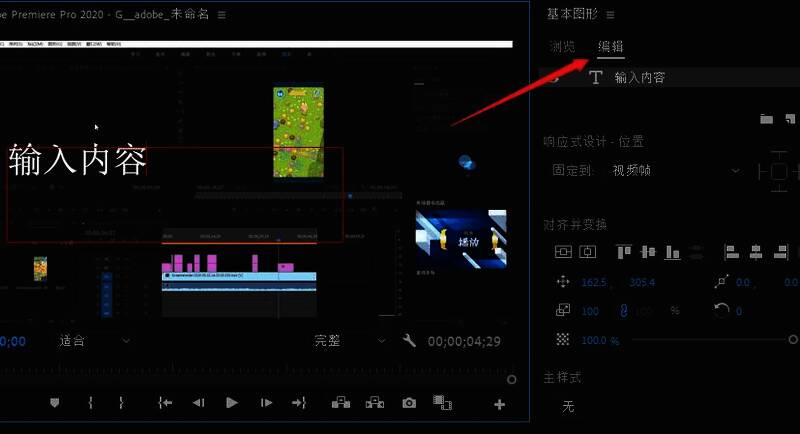Select the 输入内容 text layer in the list

[x=640, y=78]
